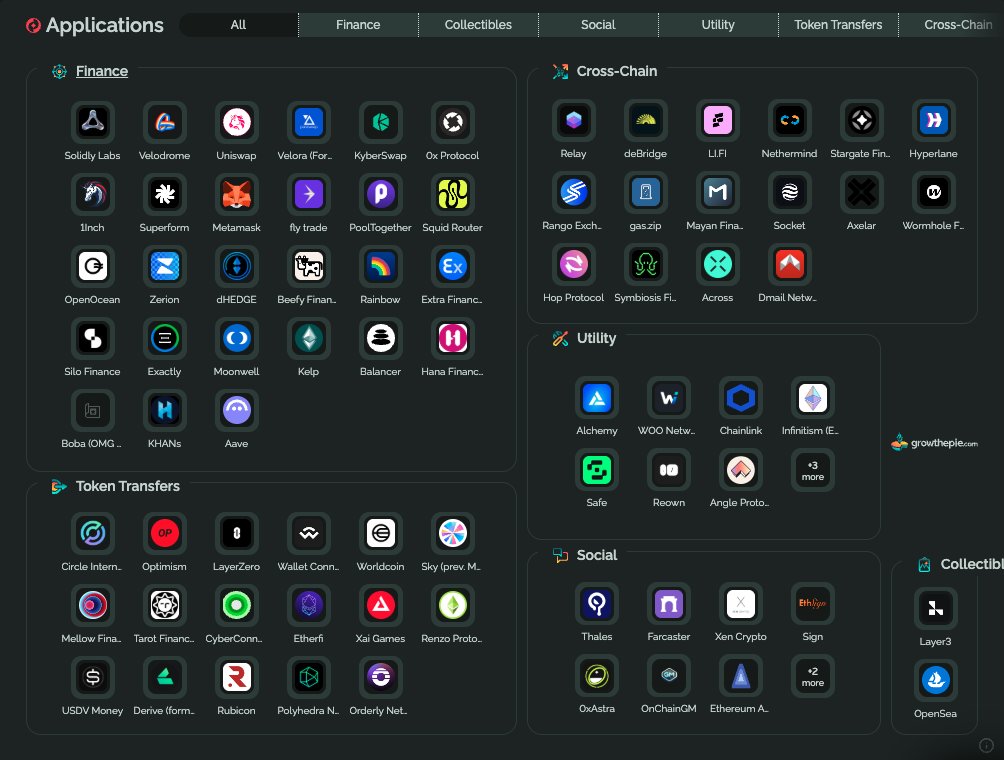This screenshot has width=1004, height=760.
Task: Click the Squid Router icon
Action: 453,194
